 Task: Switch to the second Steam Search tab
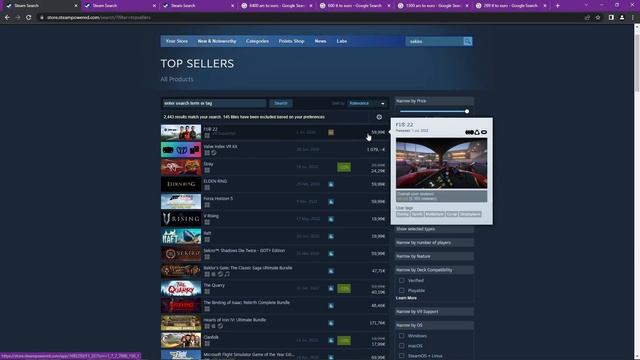[119, 6]
